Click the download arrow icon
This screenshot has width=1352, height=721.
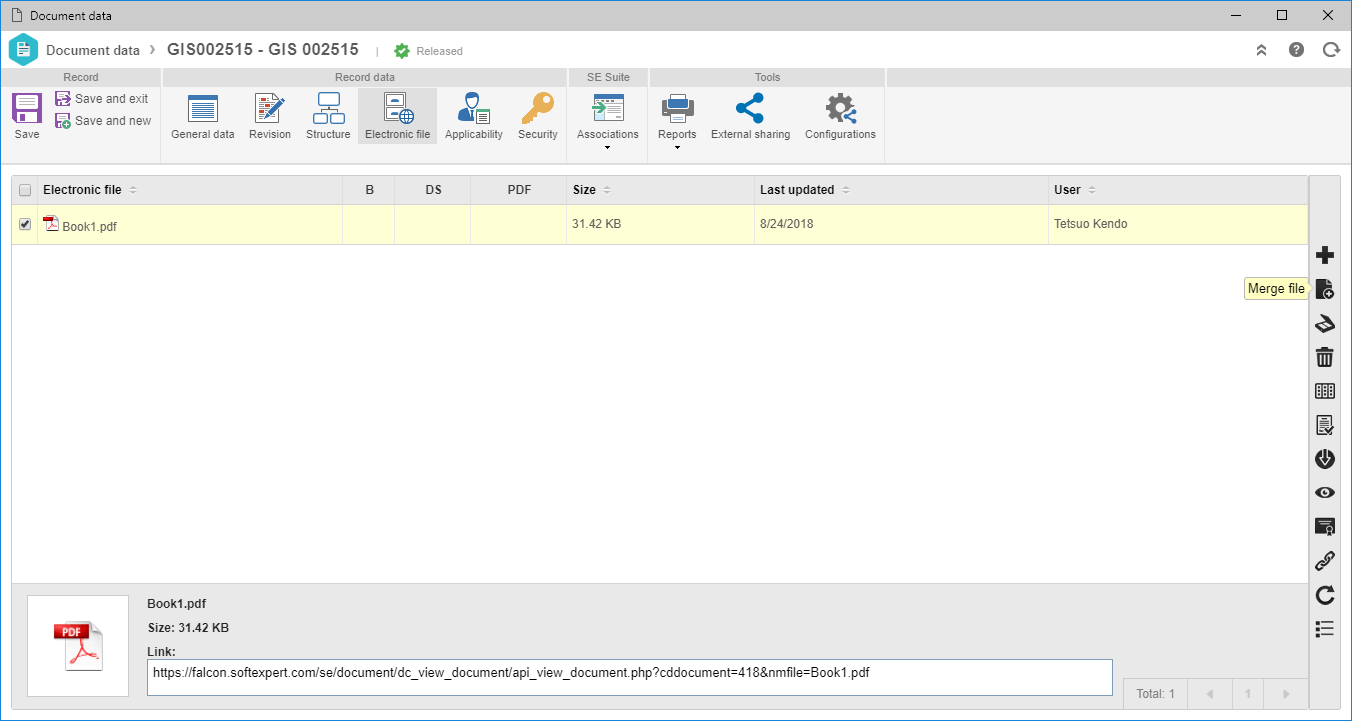1325,459
